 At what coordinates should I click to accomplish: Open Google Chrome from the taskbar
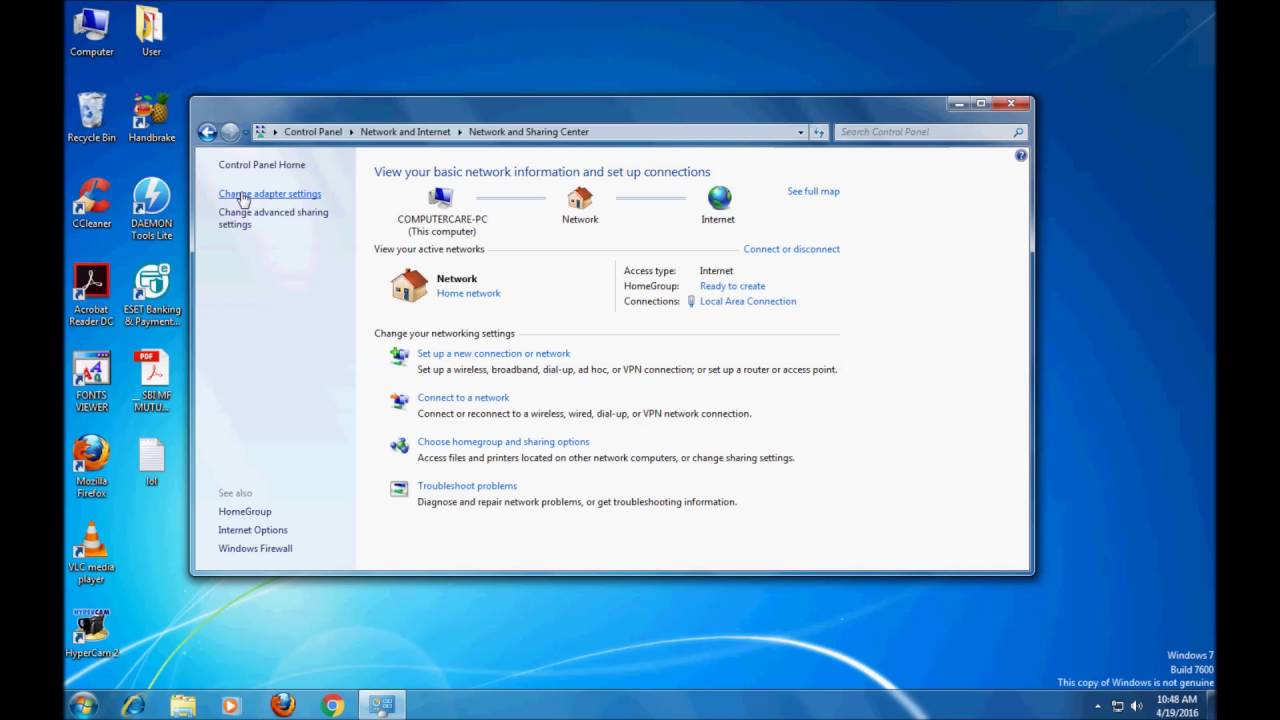[x=333, y=705]
